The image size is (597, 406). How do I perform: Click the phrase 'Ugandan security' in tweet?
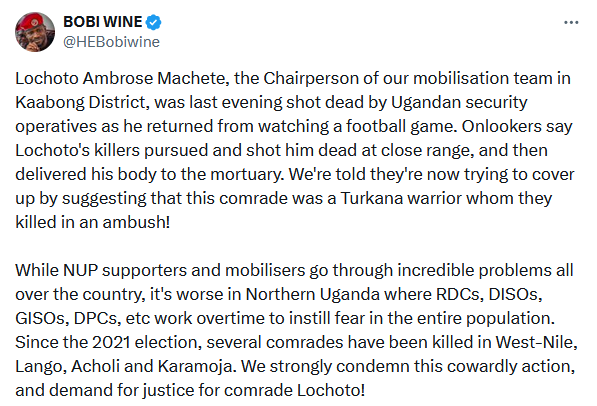(459, 102)
